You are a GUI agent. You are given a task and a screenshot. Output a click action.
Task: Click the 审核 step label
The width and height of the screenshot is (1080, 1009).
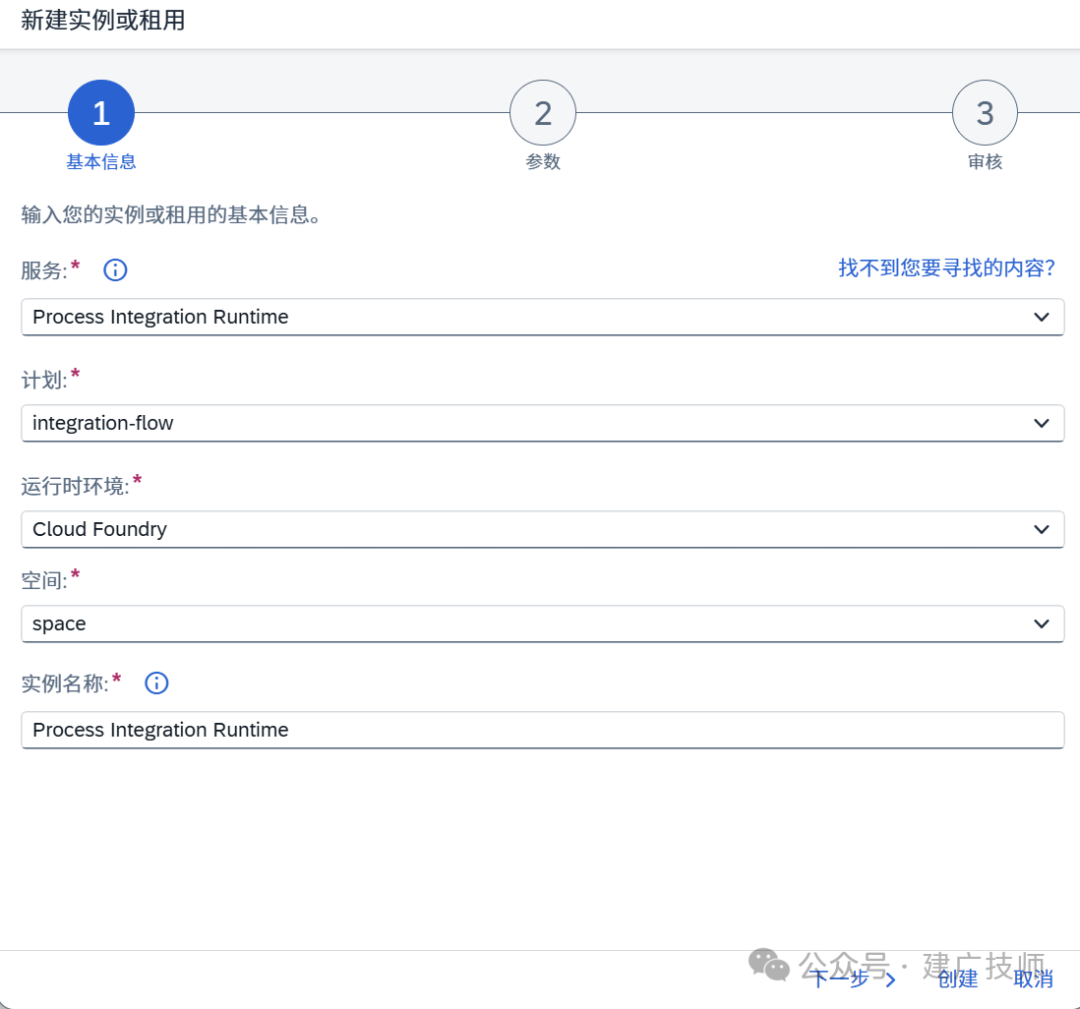coord(985,162)
